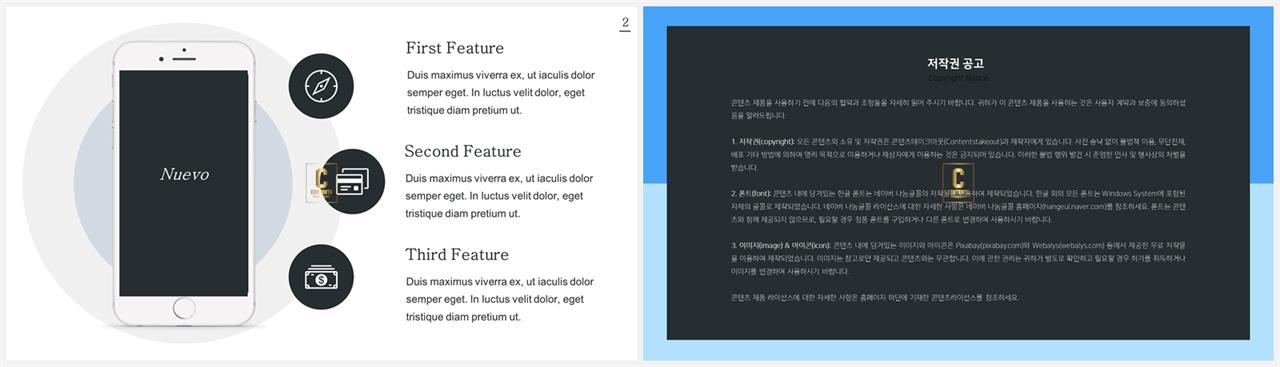Screen dimensions: 1280x367
Task: Click the 1. 저작권(copyright) paragraph
Action: pos(958,155)
